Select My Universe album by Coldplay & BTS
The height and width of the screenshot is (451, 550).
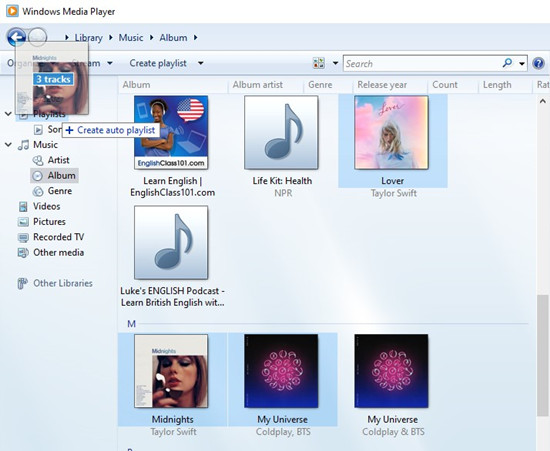tap(391, 371)
